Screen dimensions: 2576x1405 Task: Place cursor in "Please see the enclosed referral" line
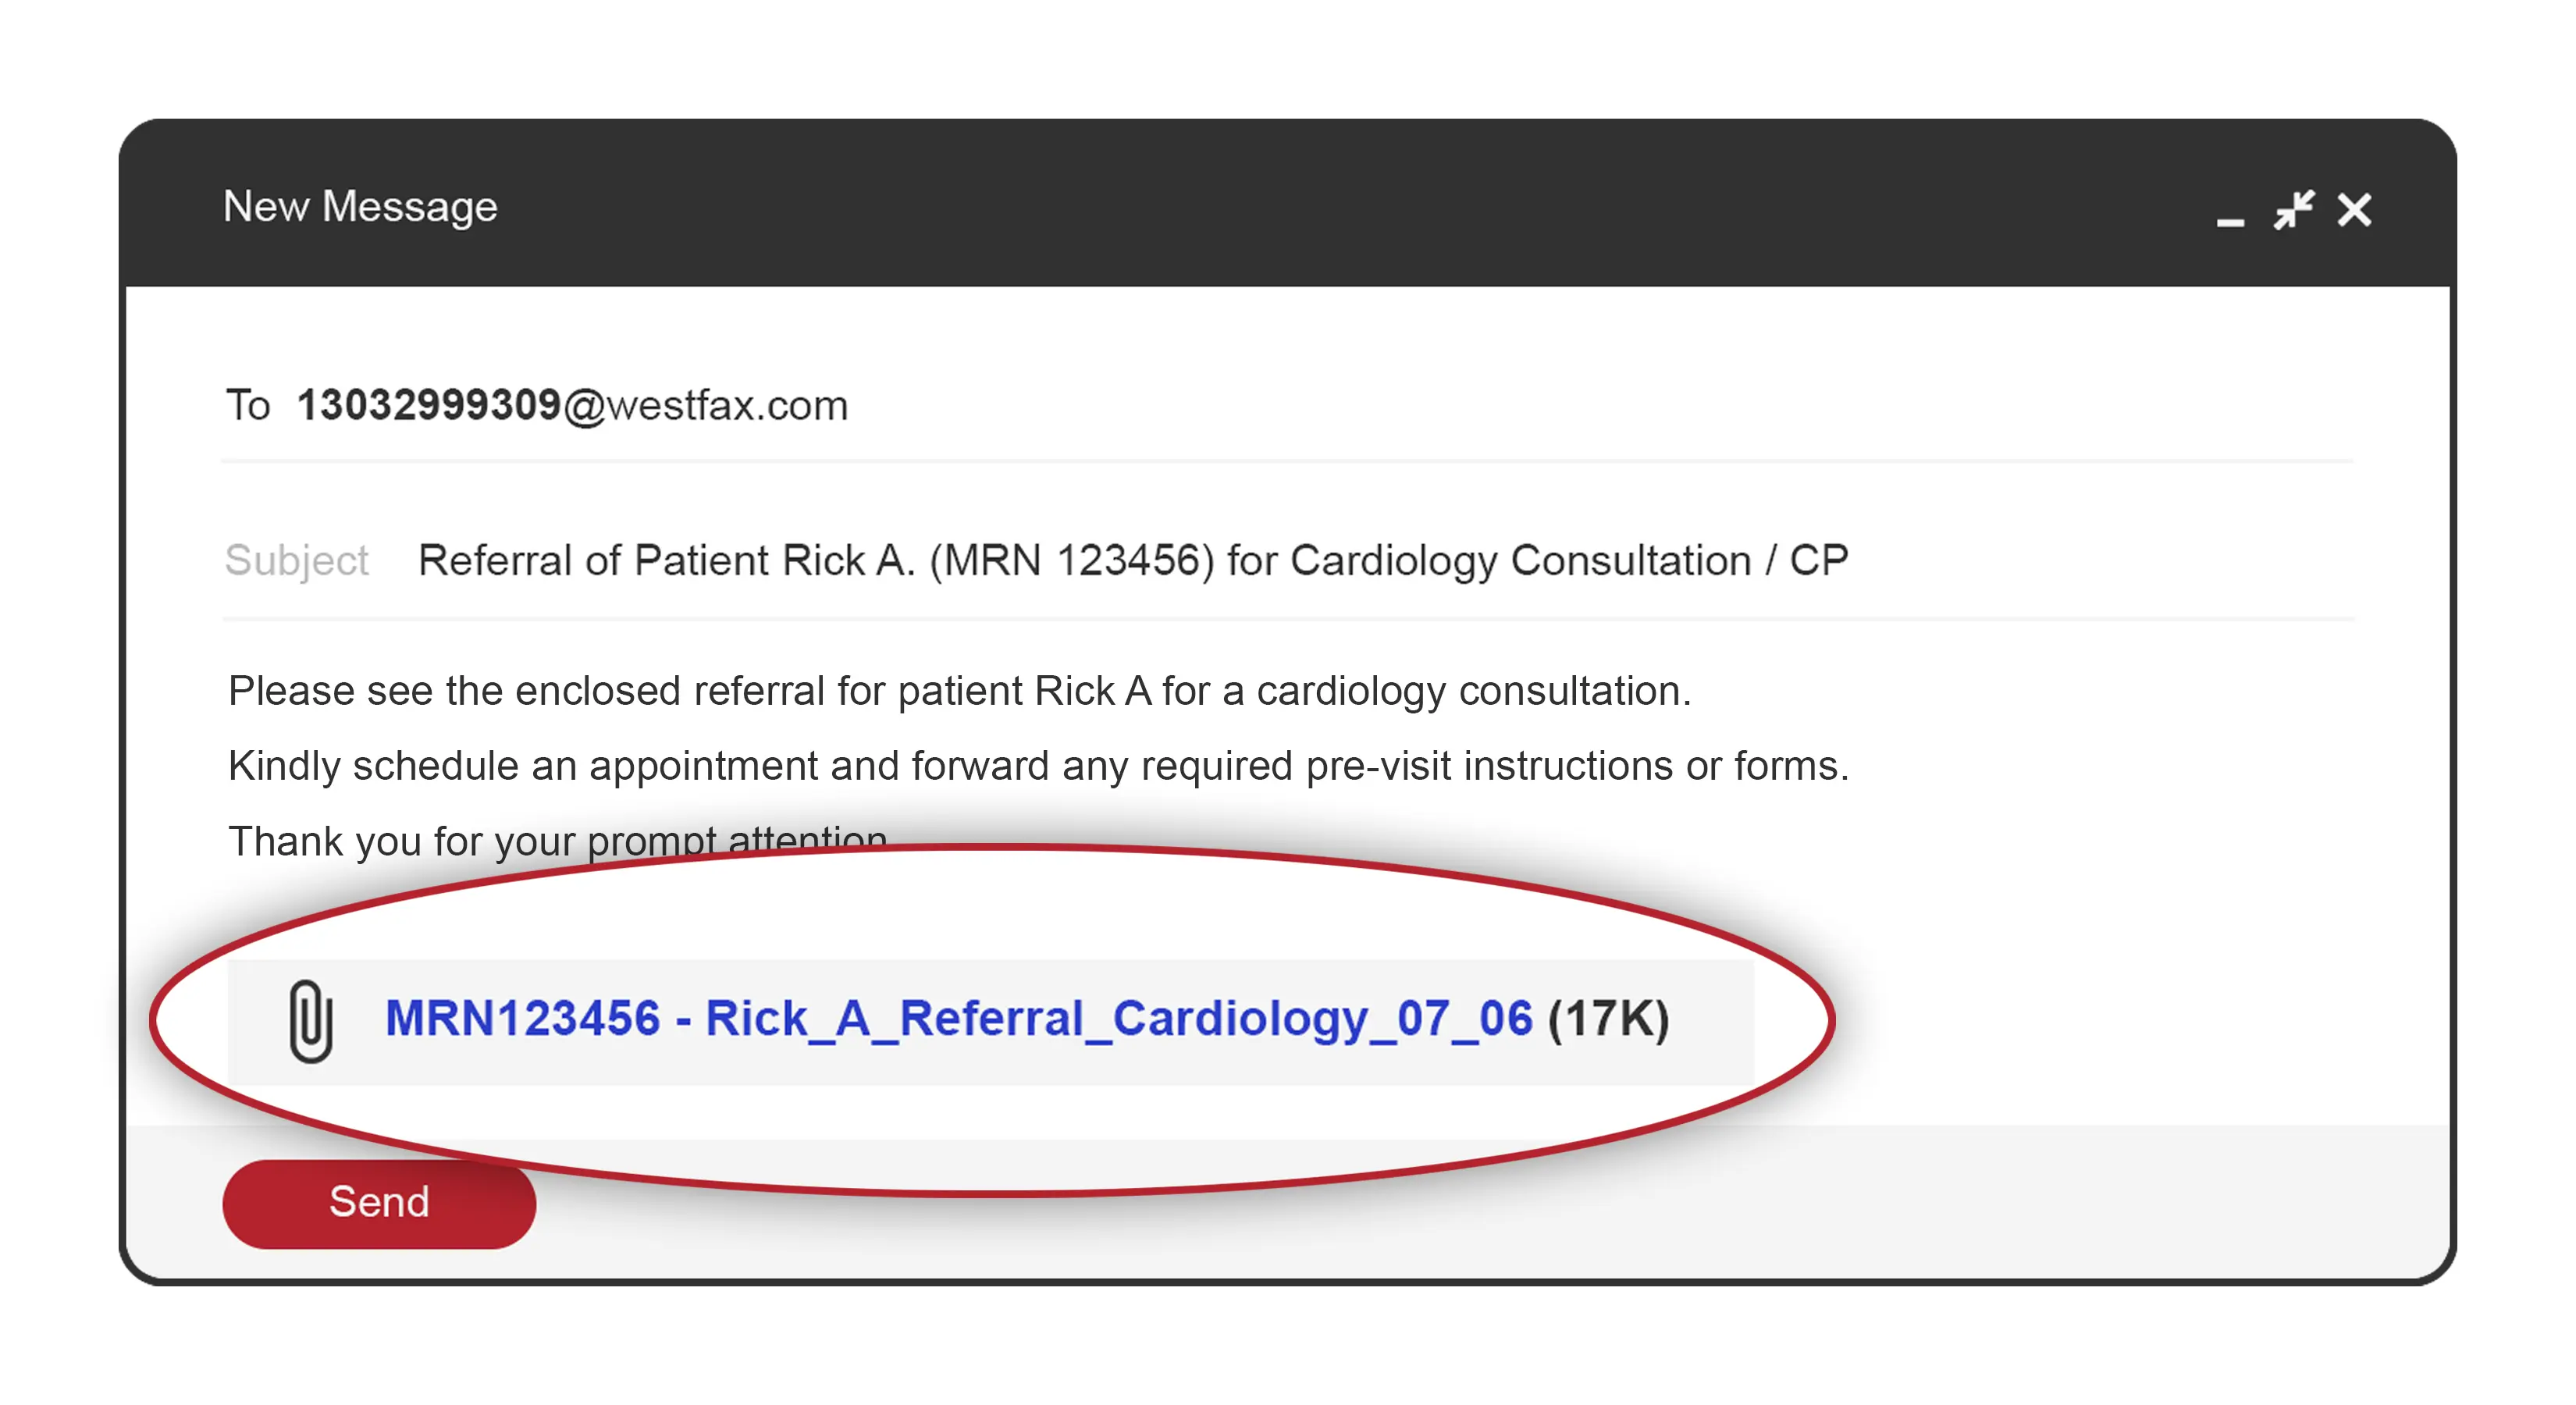pos(959,691)
